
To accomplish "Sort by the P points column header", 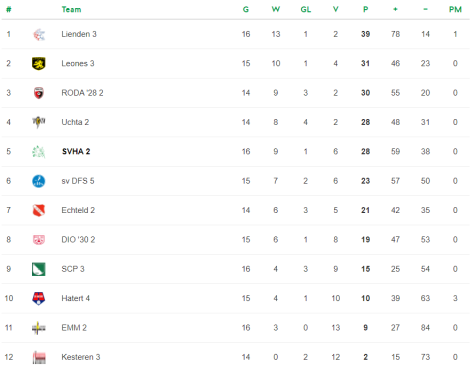I will [366, 9].
